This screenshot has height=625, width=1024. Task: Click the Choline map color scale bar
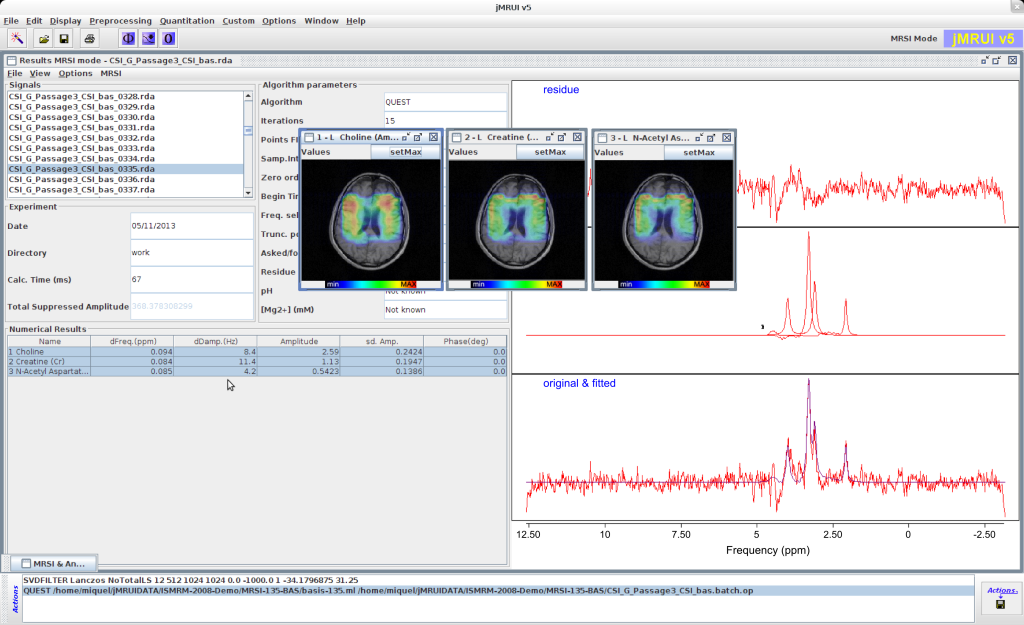(x=371, y=284)
